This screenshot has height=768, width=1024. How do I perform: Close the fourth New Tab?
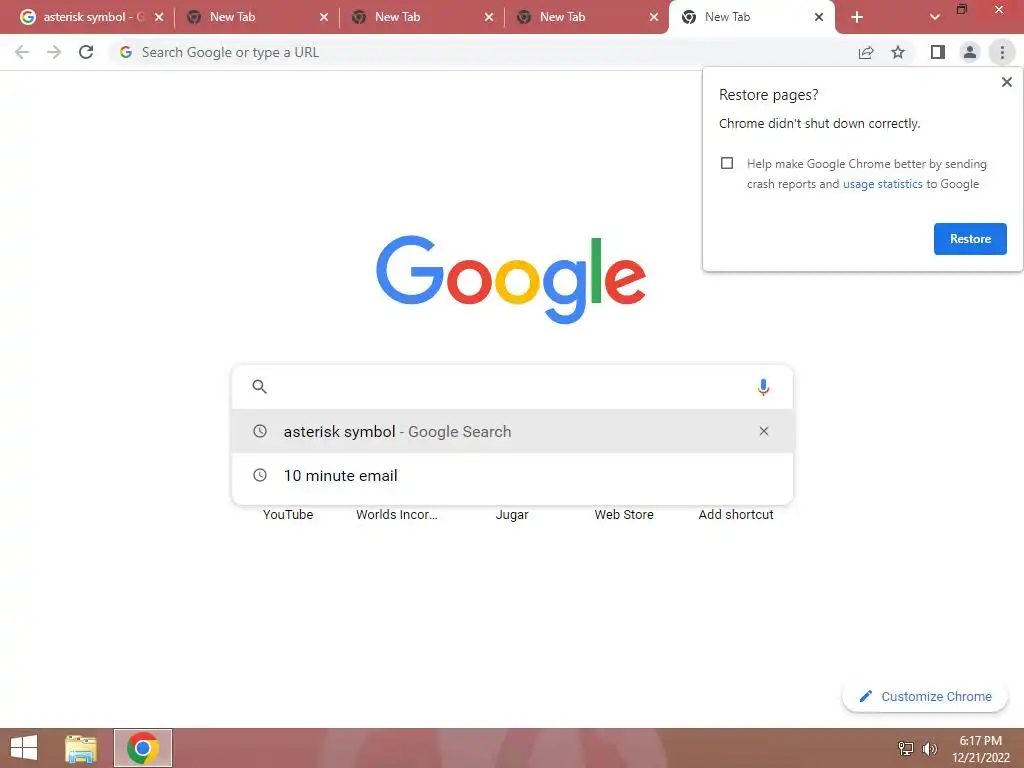click(654, 17)
